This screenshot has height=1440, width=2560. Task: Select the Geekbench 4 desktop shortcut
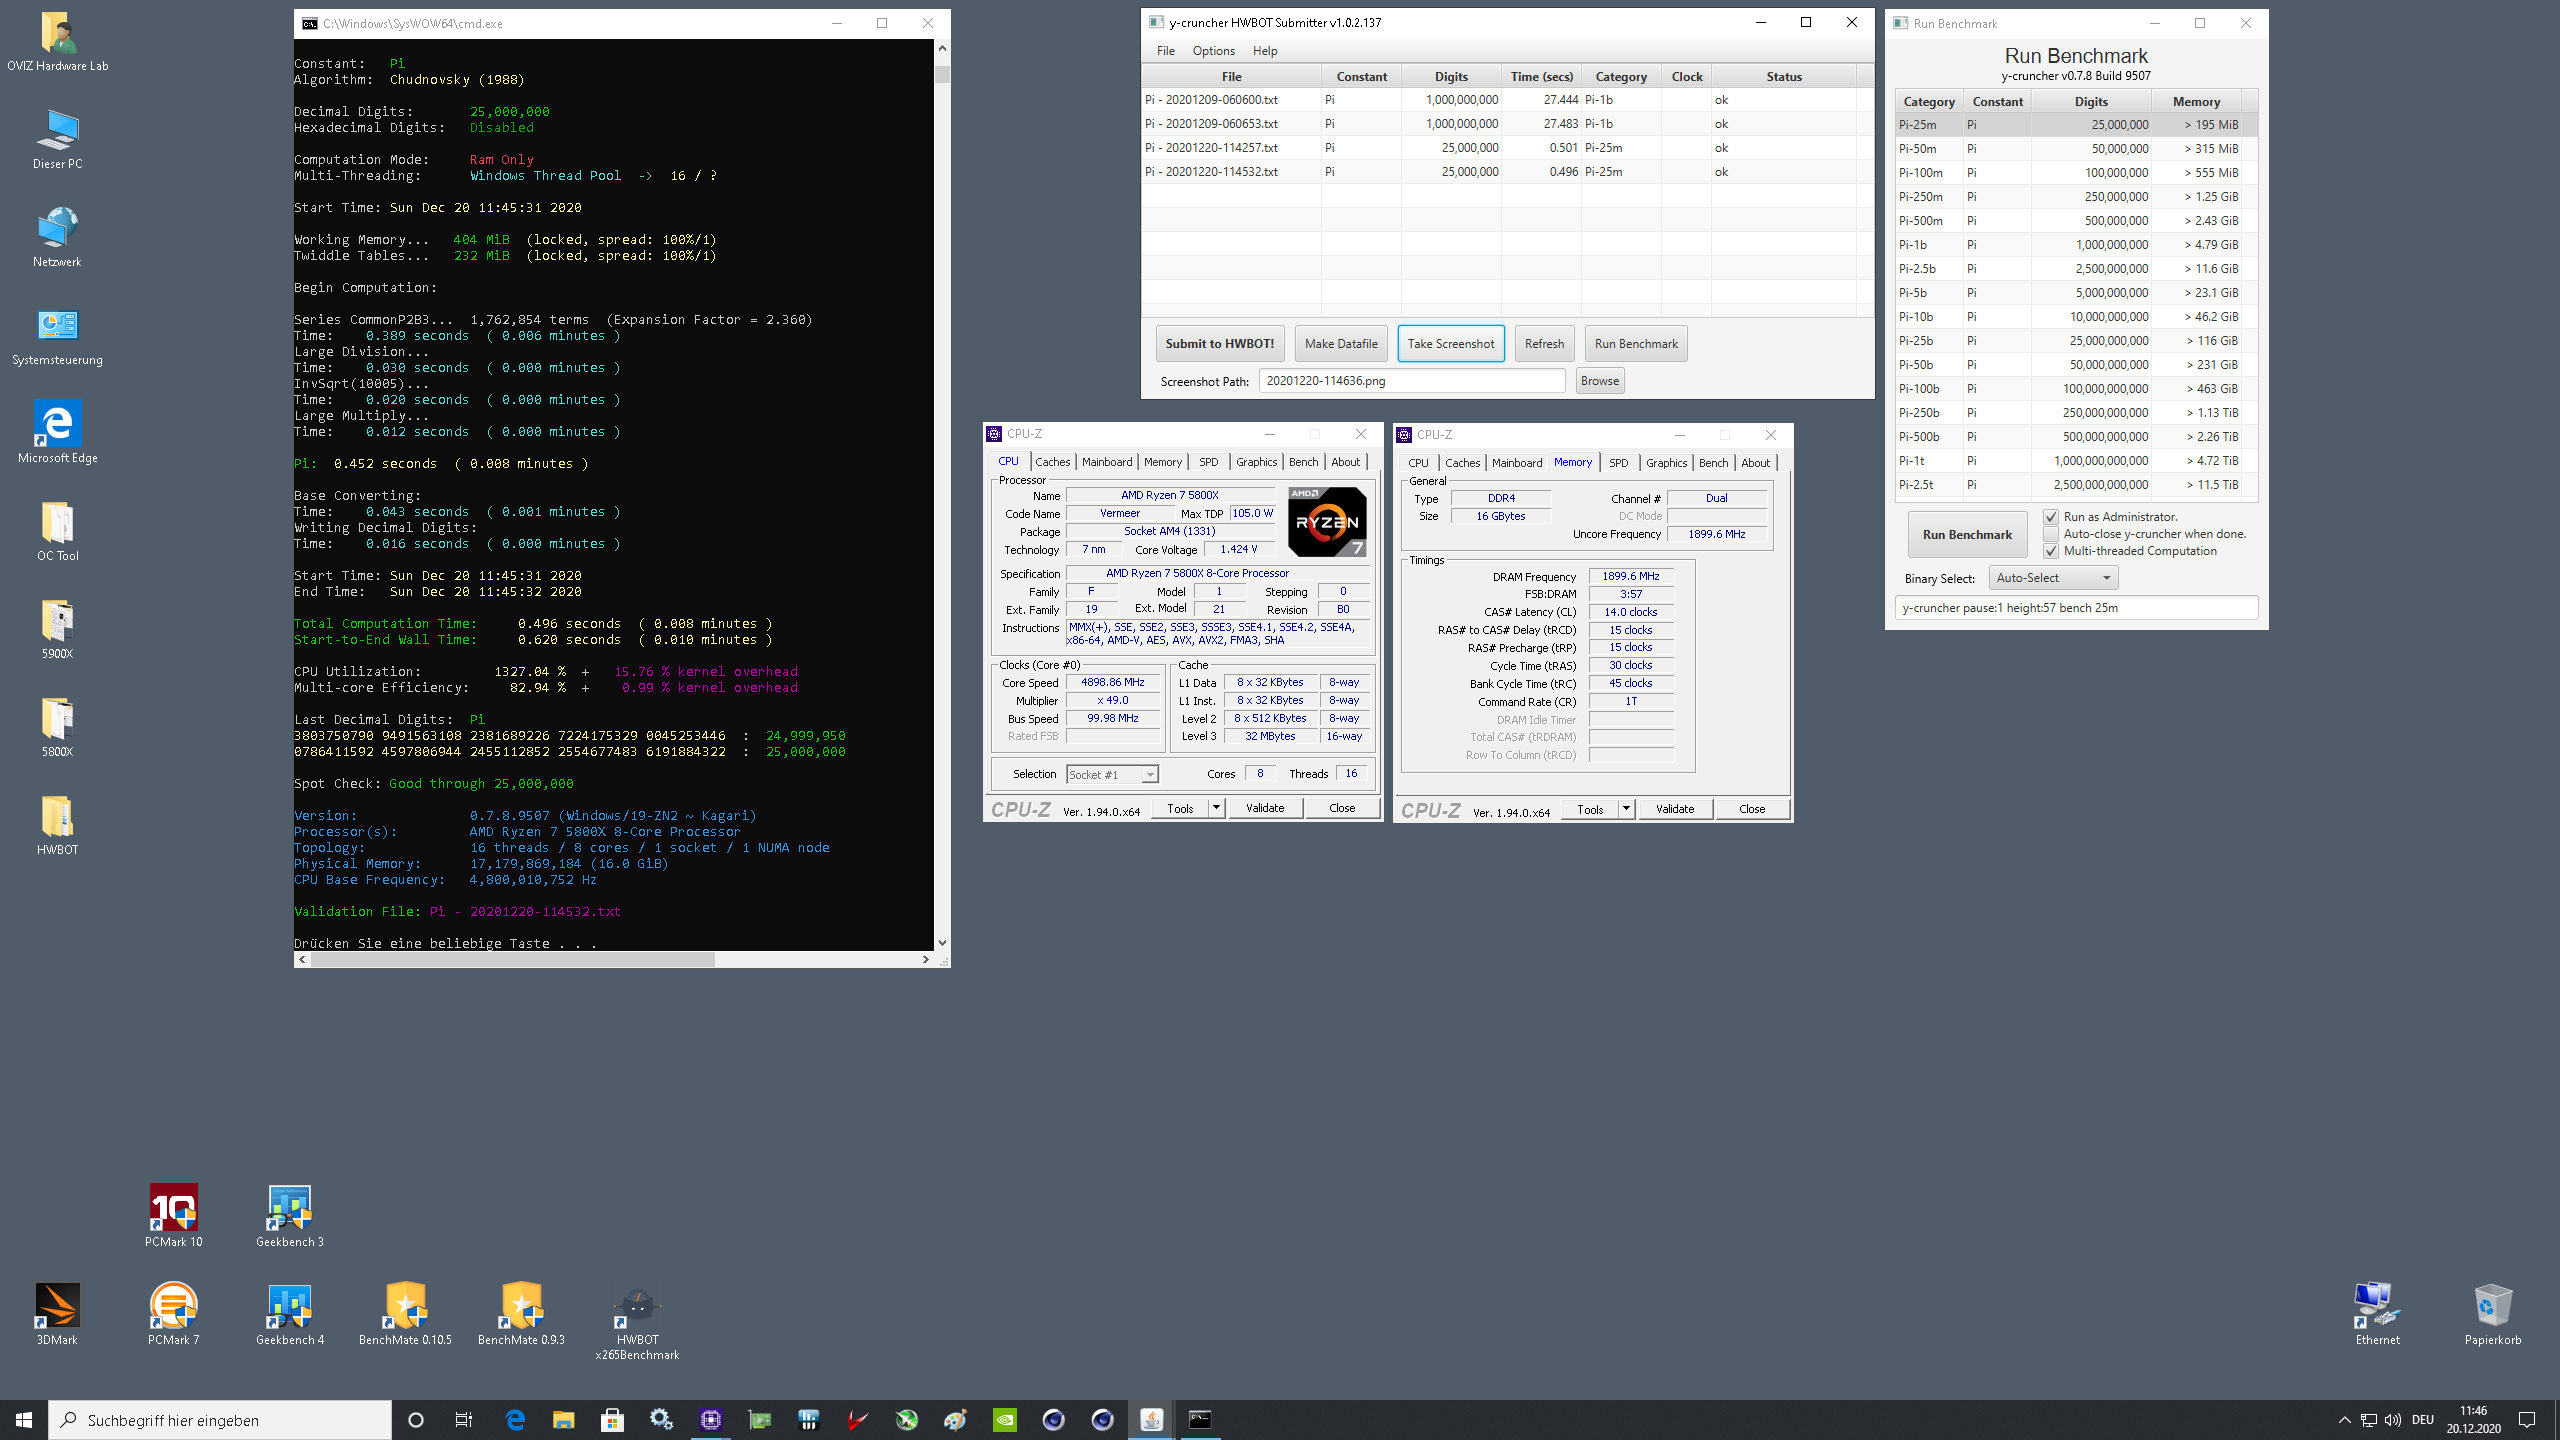[x=290, y=1314]
